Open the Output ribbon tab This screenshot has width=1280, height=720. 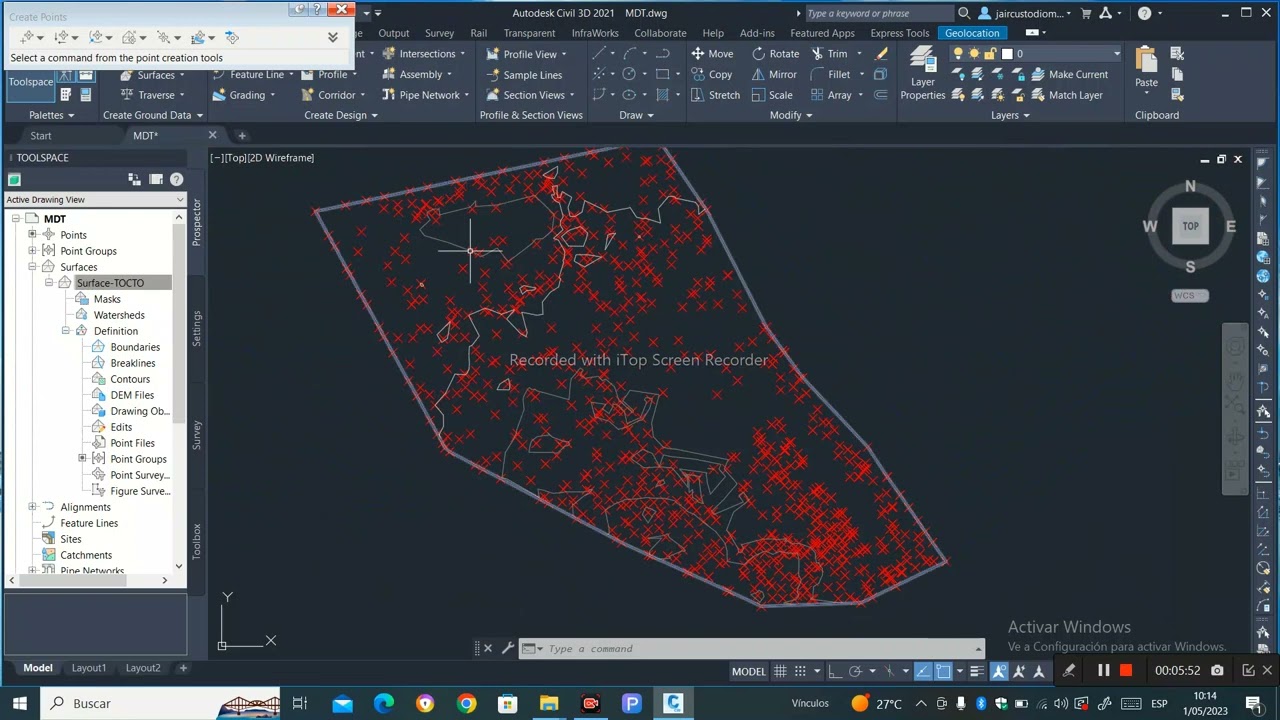(x=393, y=33)
